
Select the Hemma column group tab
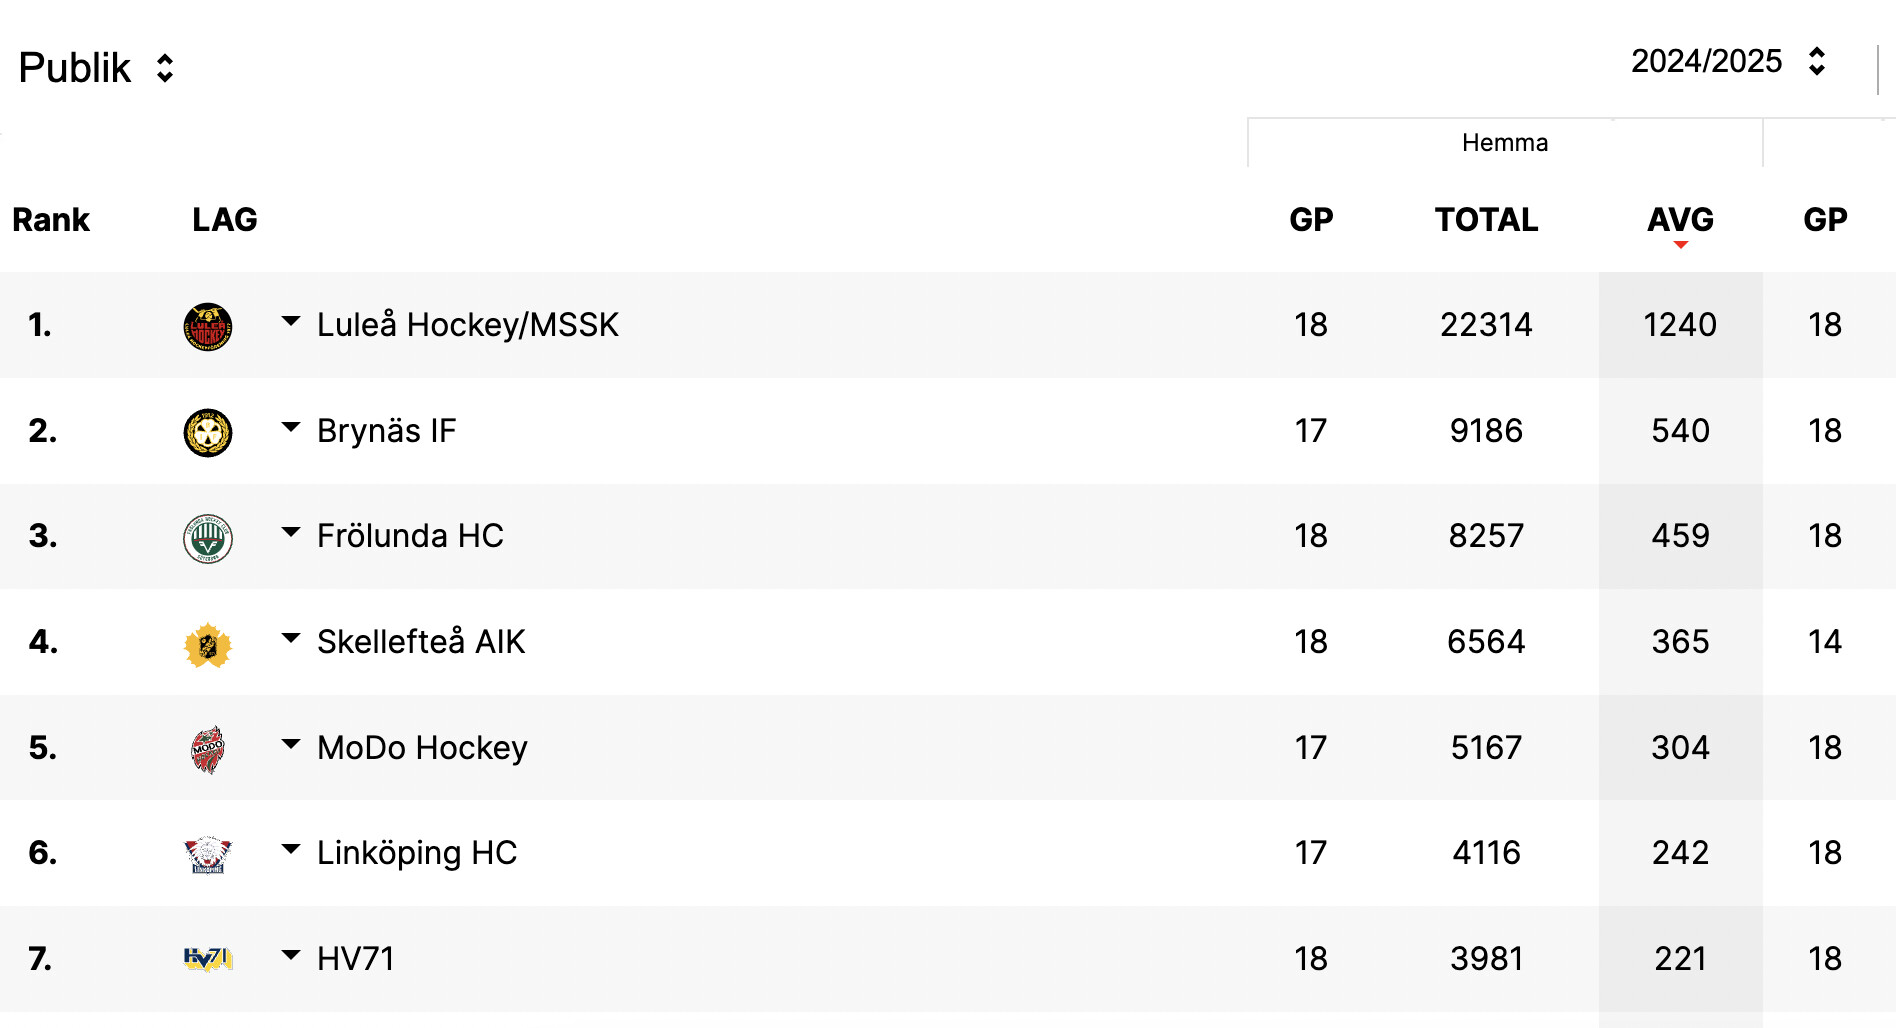(1504, 143)
